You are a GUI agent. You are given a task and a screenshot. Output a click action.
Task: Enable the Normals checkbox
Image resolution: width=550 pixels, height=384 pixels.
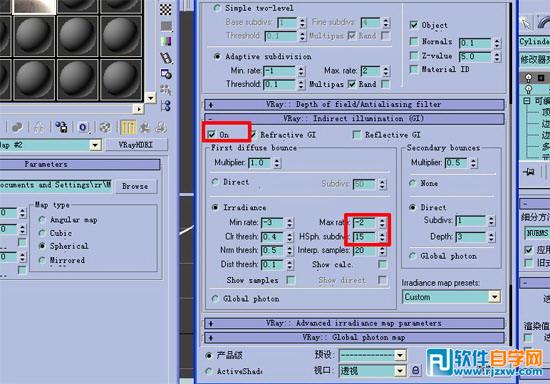click(414, 41)
